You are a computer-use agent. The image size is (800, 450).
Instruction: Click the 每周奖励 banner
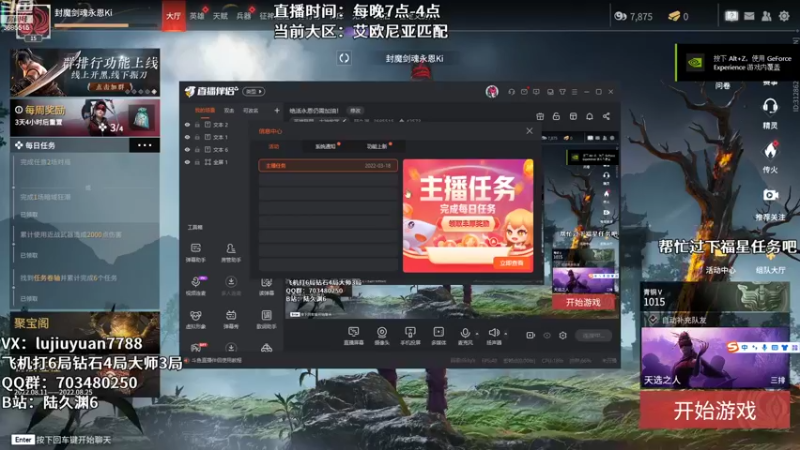pos(85,118)
